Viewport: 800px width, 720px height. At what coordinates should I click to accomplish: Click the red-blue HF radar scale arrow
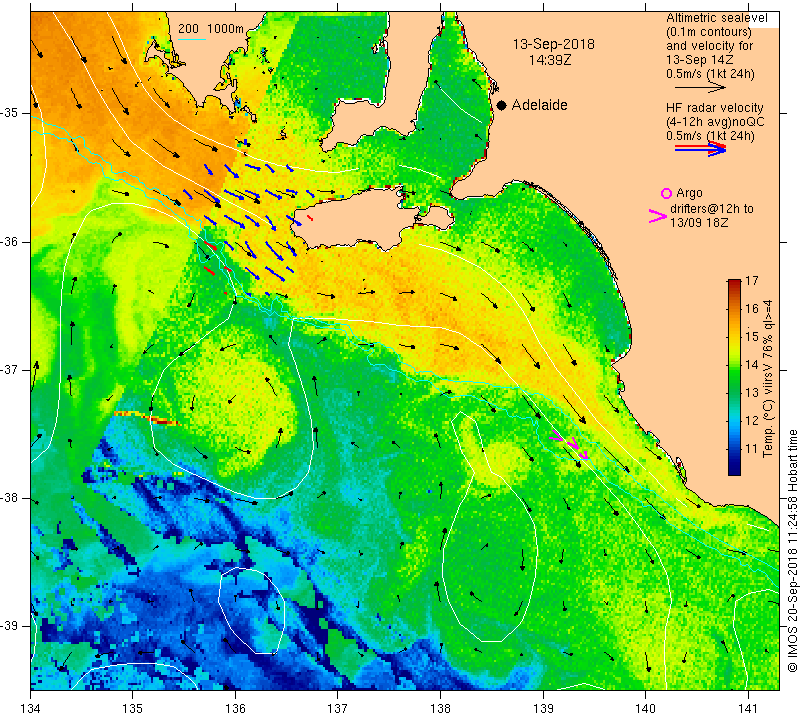pyautogui.click(x=700, y=149)
